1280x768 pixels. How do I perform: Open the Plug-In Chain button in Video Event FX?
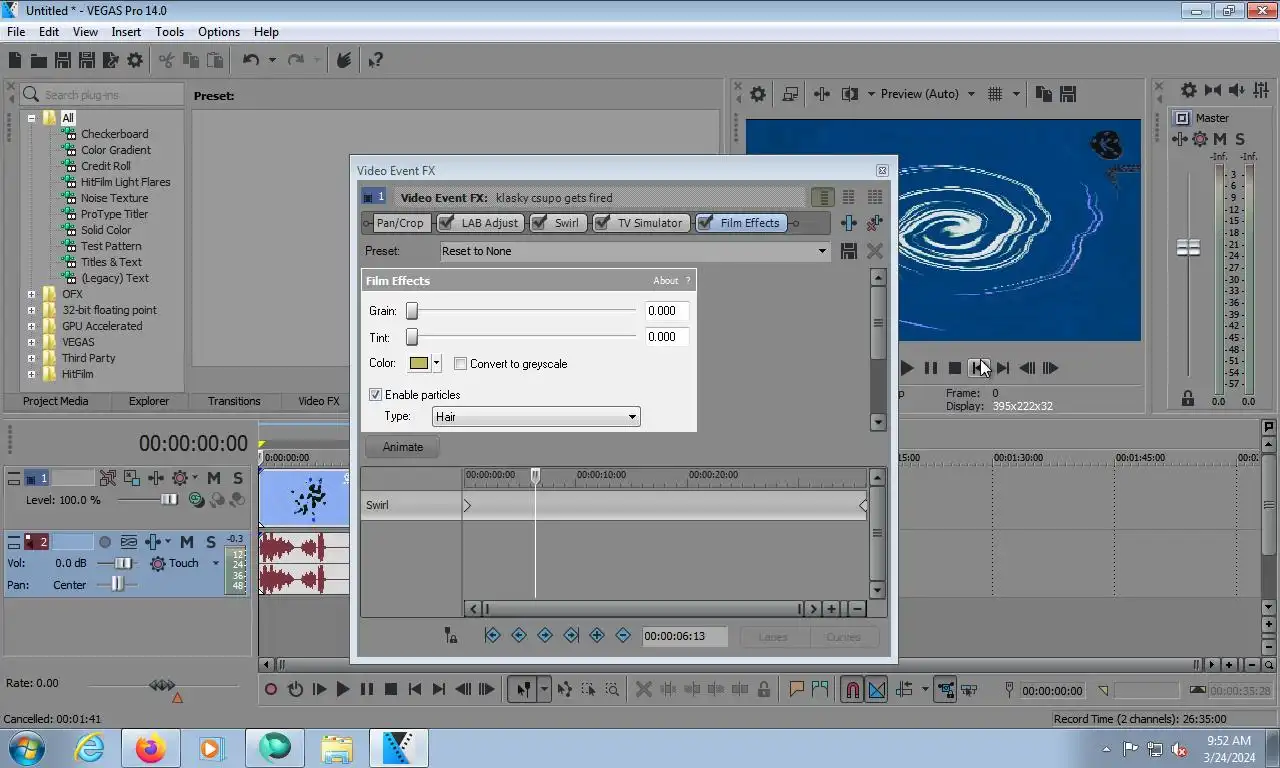pos(849,223)
